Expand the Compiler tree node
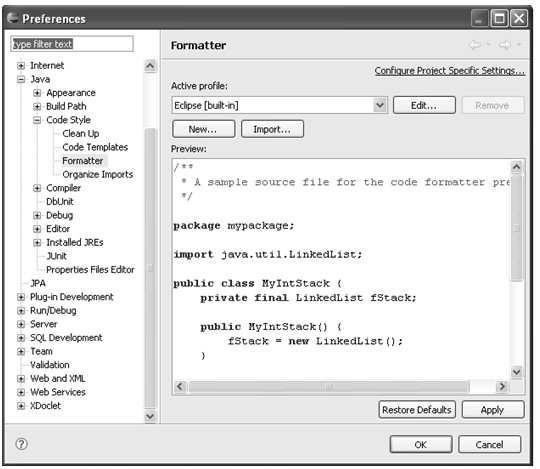Screen dimensions: 540x469 pyautogui.click(x=37, y=188)
